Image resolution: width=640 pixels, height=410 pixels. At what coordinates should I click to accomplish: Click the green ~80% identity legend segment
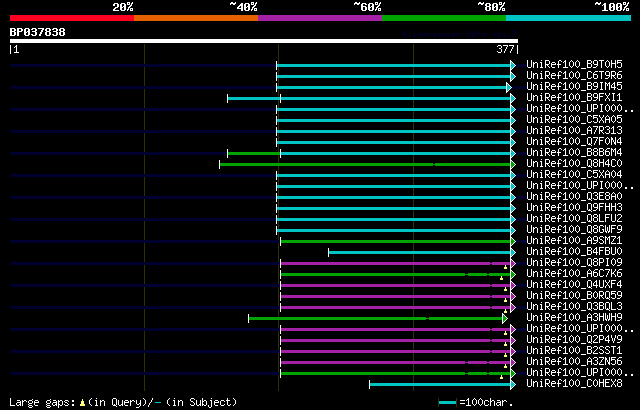pos(444,18)
